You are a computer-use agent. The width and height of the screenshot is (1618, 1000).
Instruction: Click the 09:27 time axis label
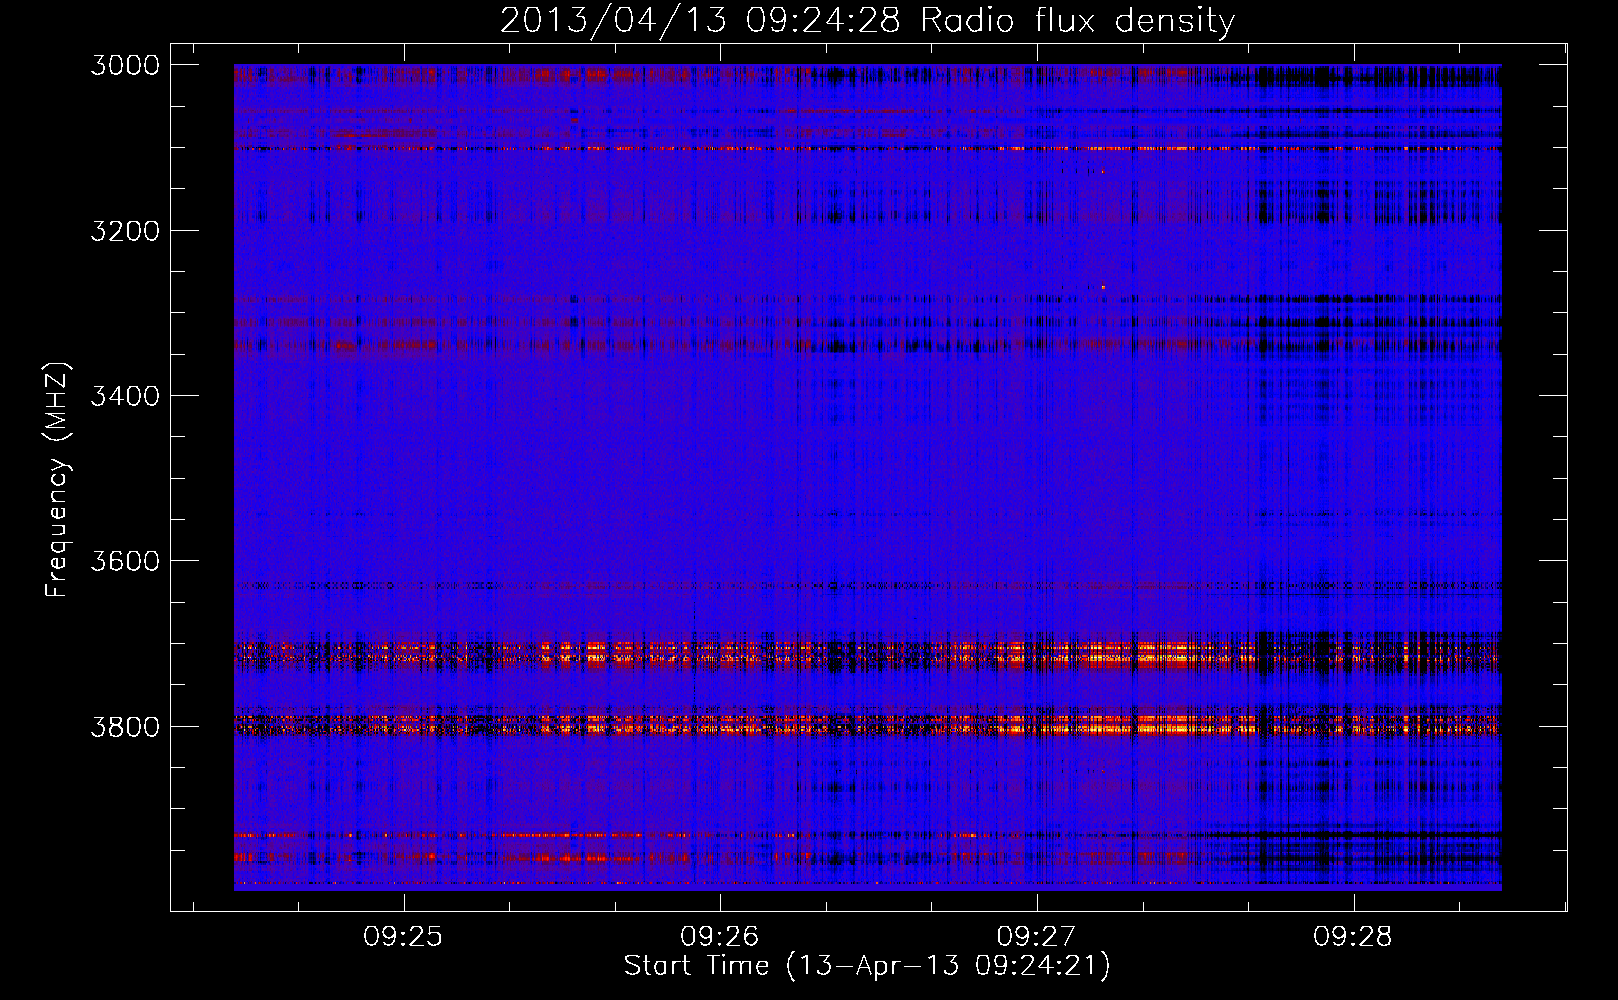[x=1036, y=937]
